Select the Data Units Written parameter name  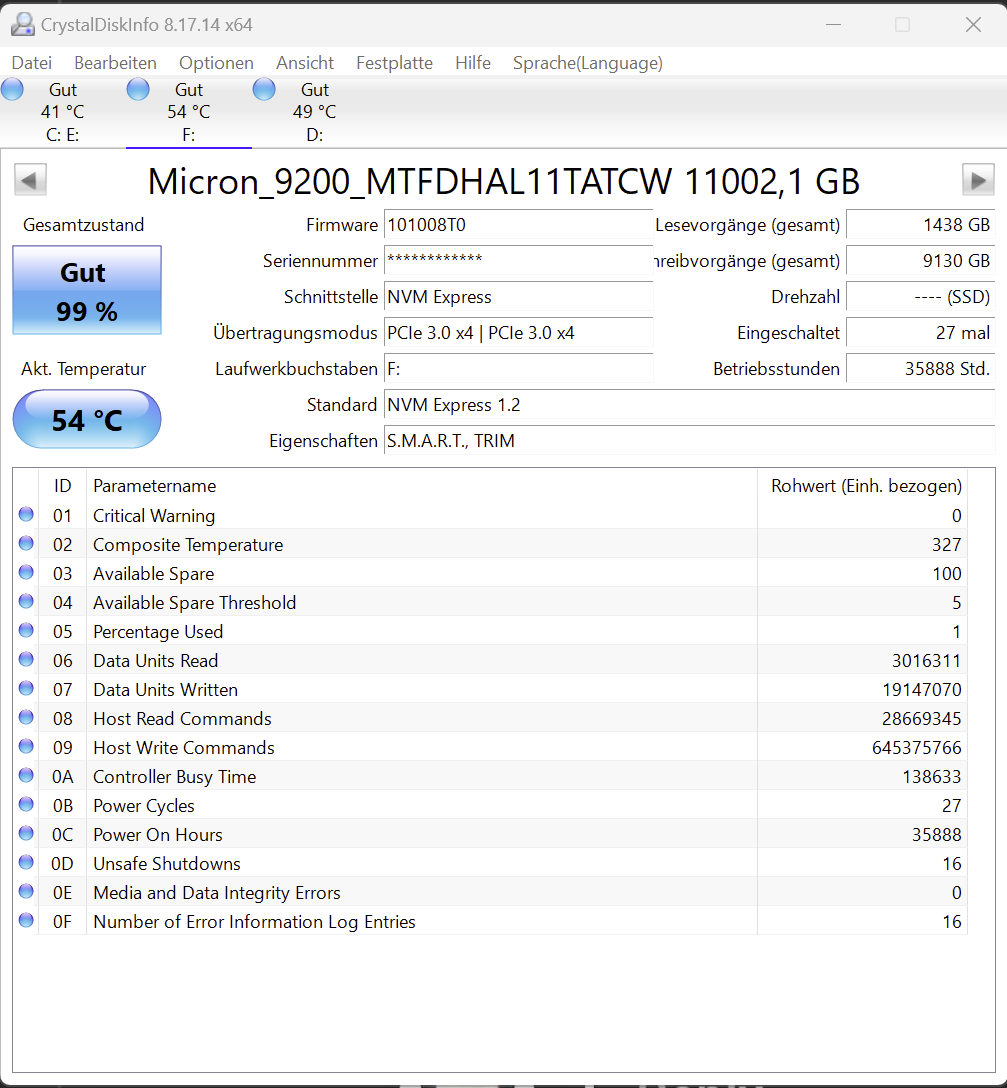pyautogui.click(x=165, y=690)
